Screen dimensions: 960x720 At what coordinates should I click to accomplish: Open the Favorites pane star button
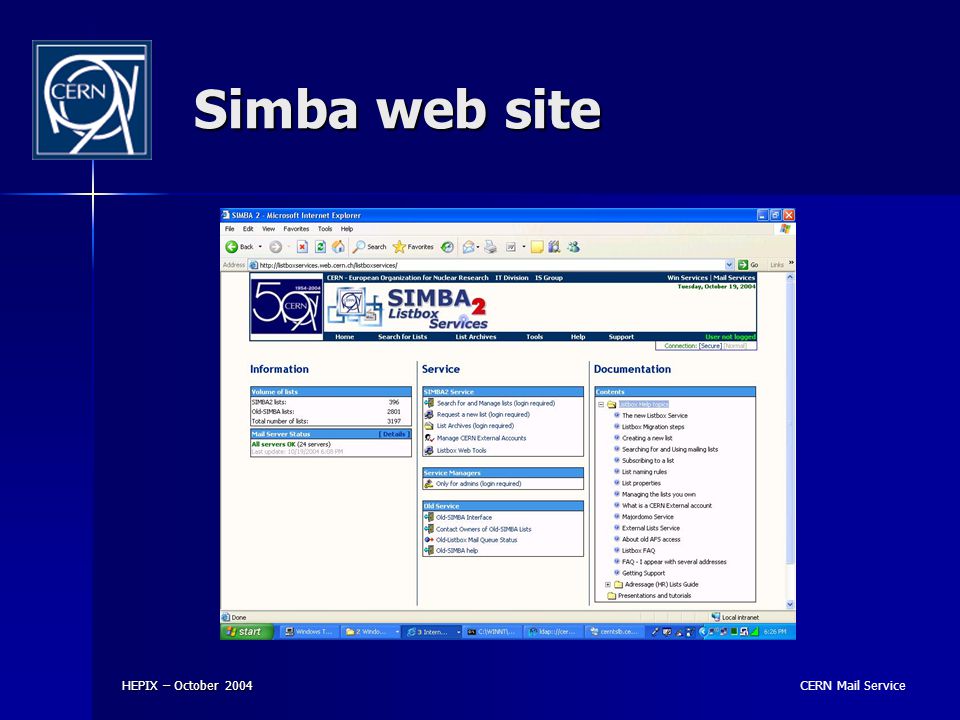coord(413,247)
